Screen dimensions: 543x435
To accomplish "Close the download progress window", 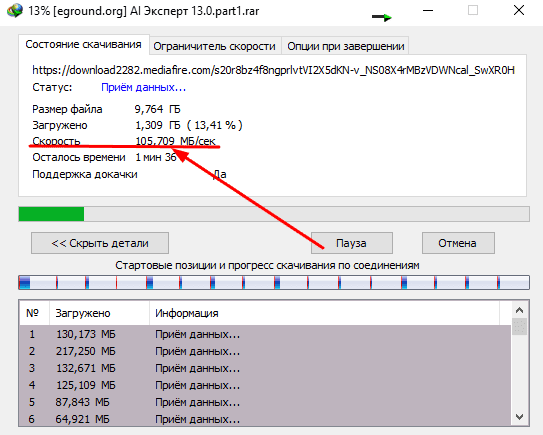I will (519, 10).
